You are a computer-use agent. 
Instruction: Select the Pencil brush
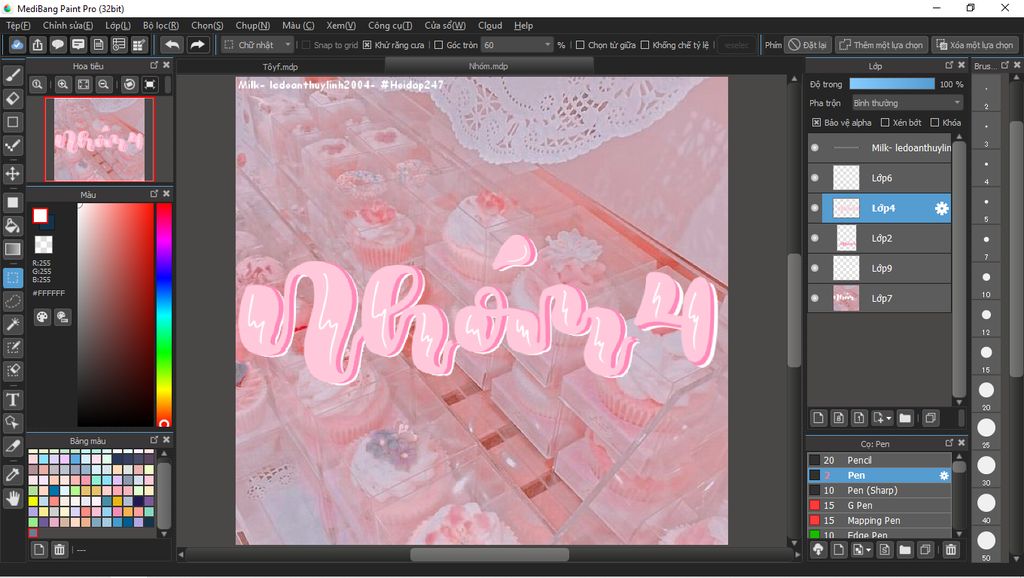[879, 460]
